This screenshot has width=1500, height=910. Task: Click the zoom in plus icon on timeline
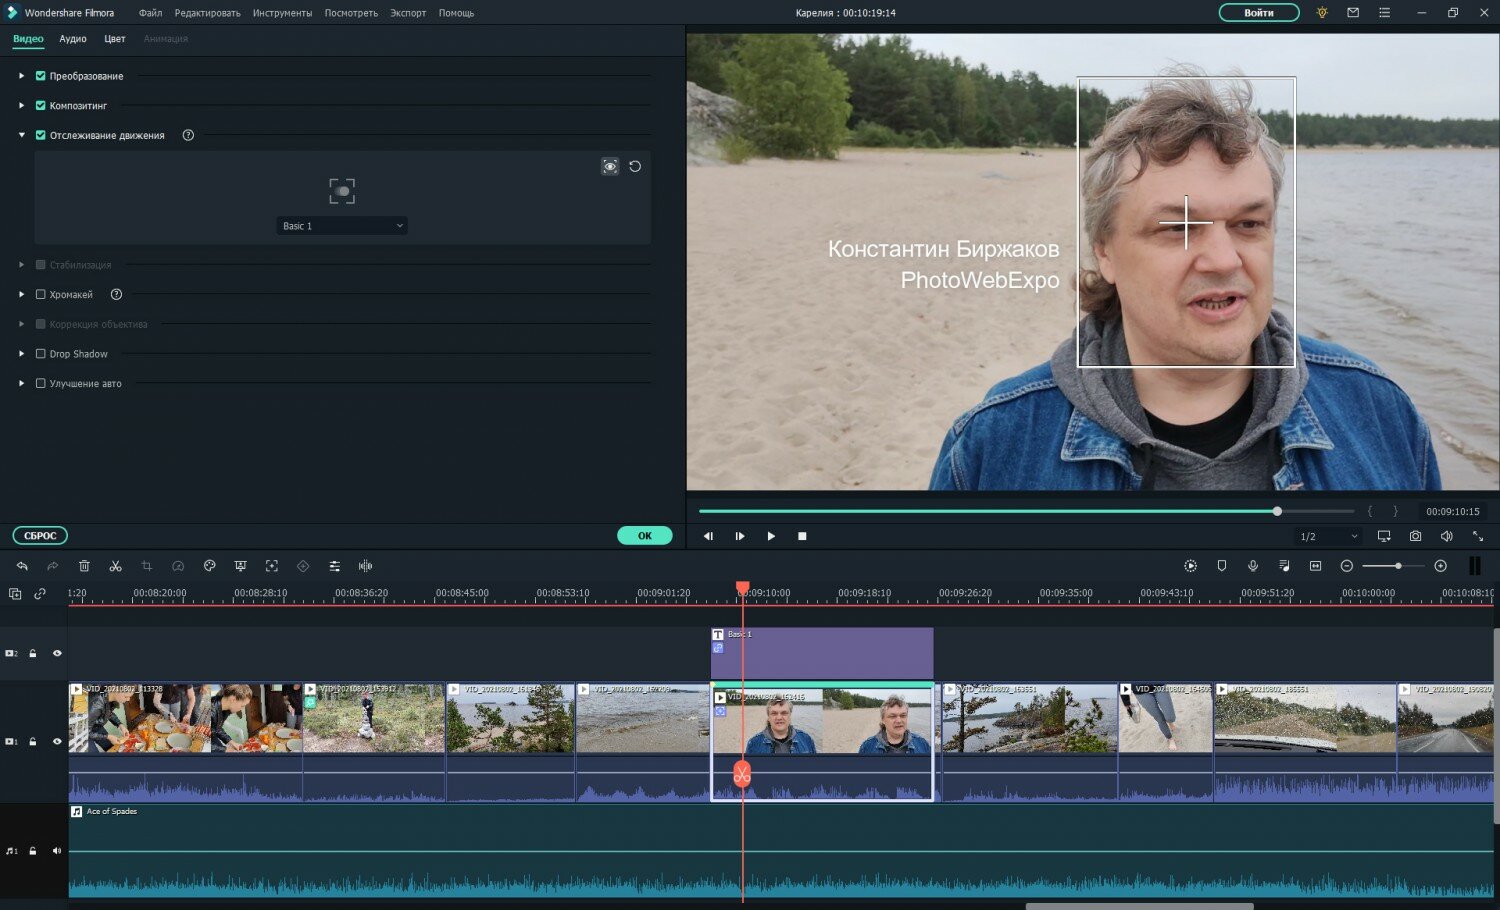pyautogui.click(x=1440, y=566)
